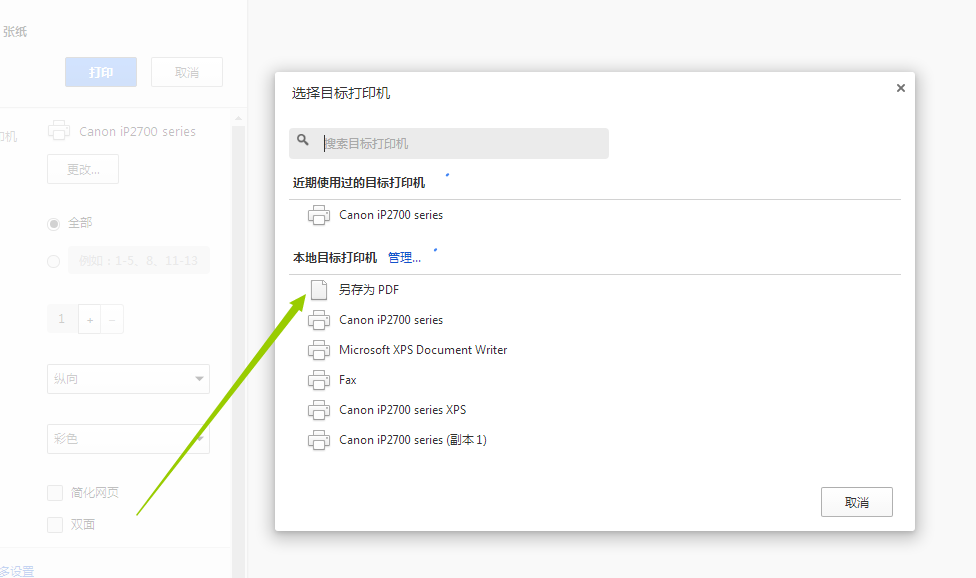This screenshot has width=976, height=578.
Task: Click the Save as PDF document icon
Action: [319, 290]
